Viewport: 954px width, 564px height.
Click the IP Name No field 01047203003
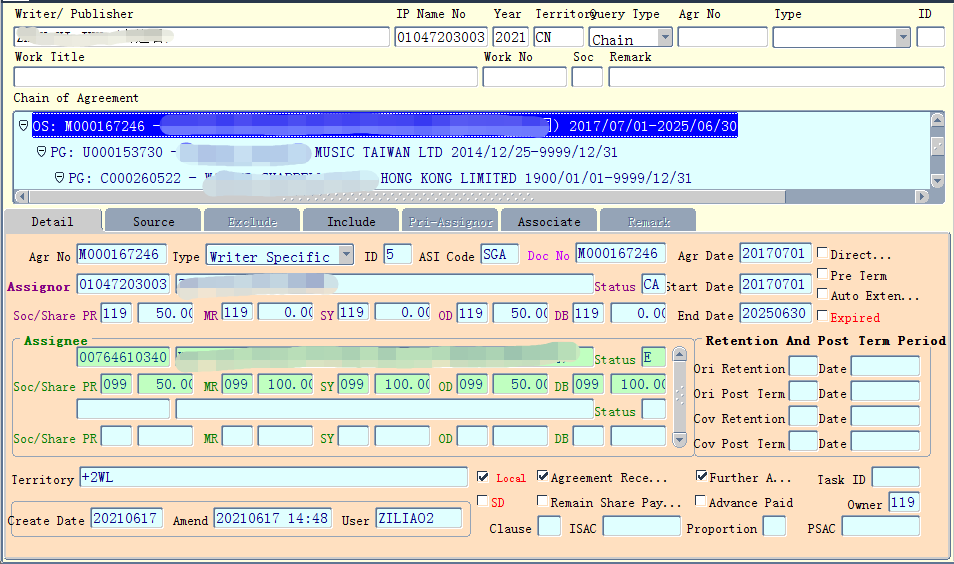coord(441,37)
